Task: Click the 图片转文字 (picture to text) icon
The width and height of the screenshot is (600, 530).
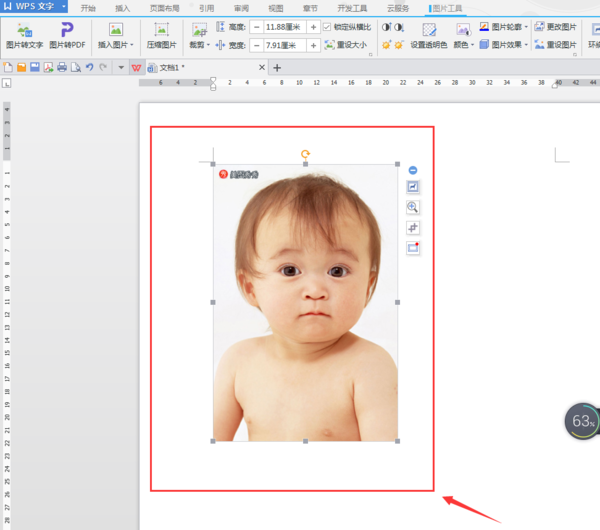Action: [x=24, y=30]
